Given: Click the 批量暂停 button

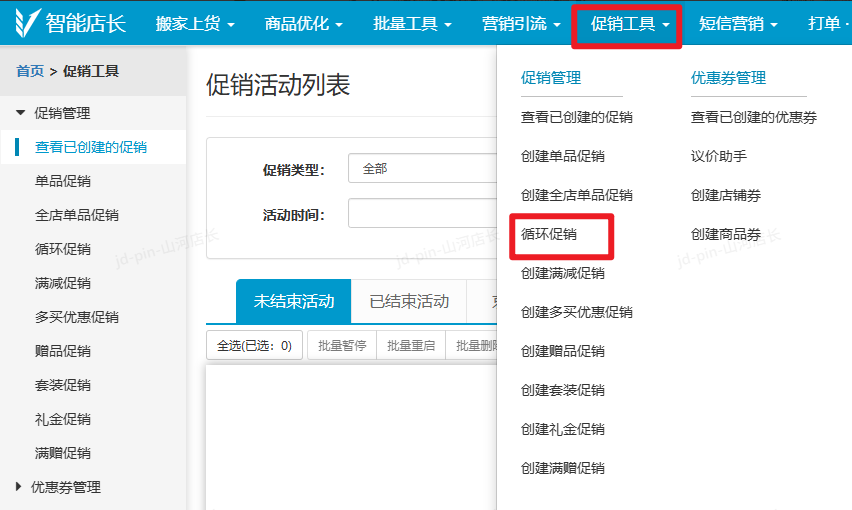Looking at the screenshot, I should tap(342, 346).
